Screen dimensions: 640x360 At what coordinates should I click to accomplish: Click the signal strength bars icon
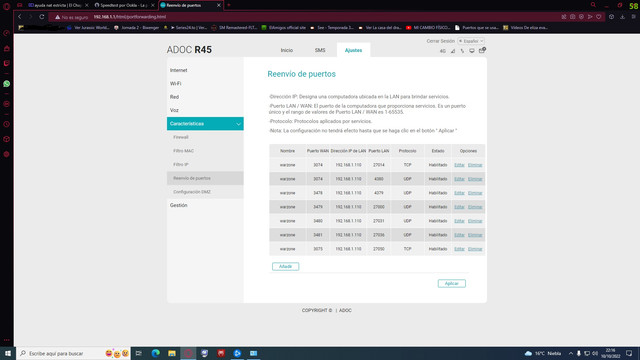coord(453,51)
